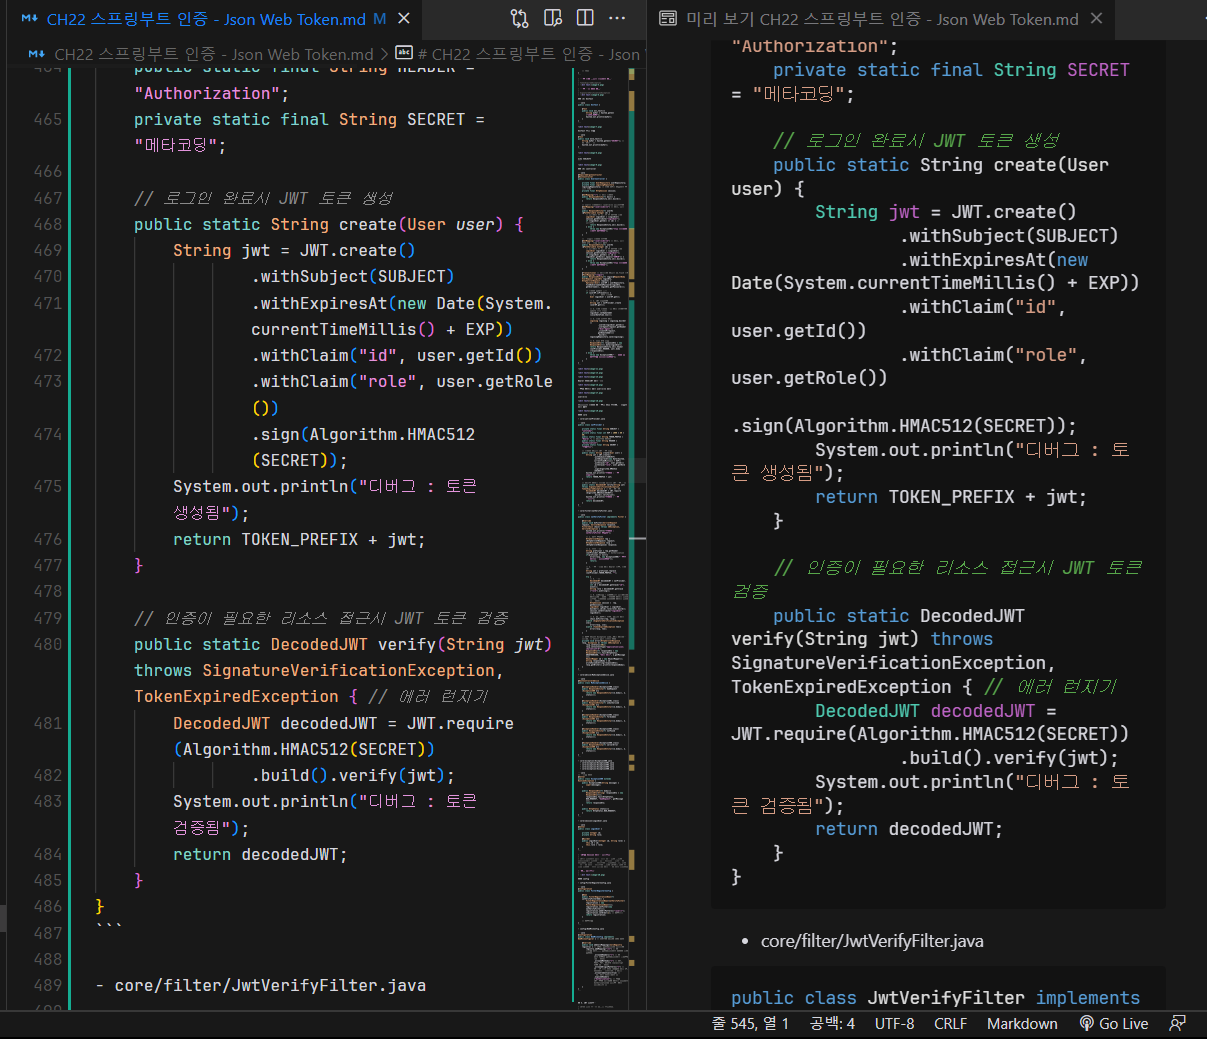
Task: Click private static final String SECRET in preview
Action: 951,70
